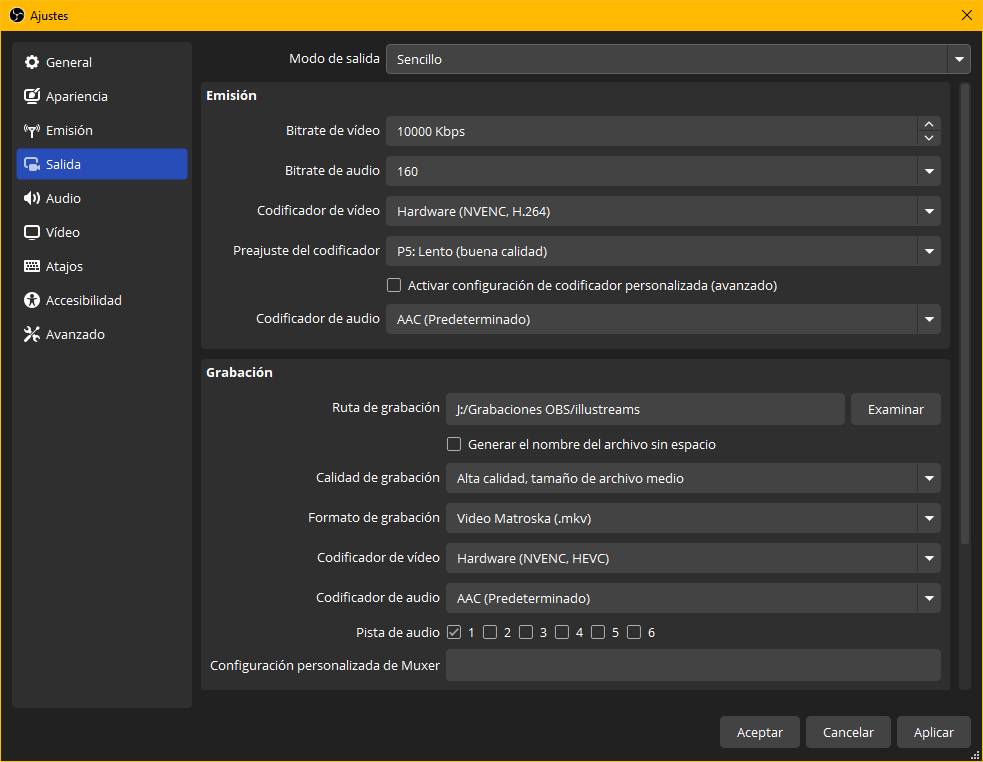Click the Avanzado tools icon

click(31, 334)
